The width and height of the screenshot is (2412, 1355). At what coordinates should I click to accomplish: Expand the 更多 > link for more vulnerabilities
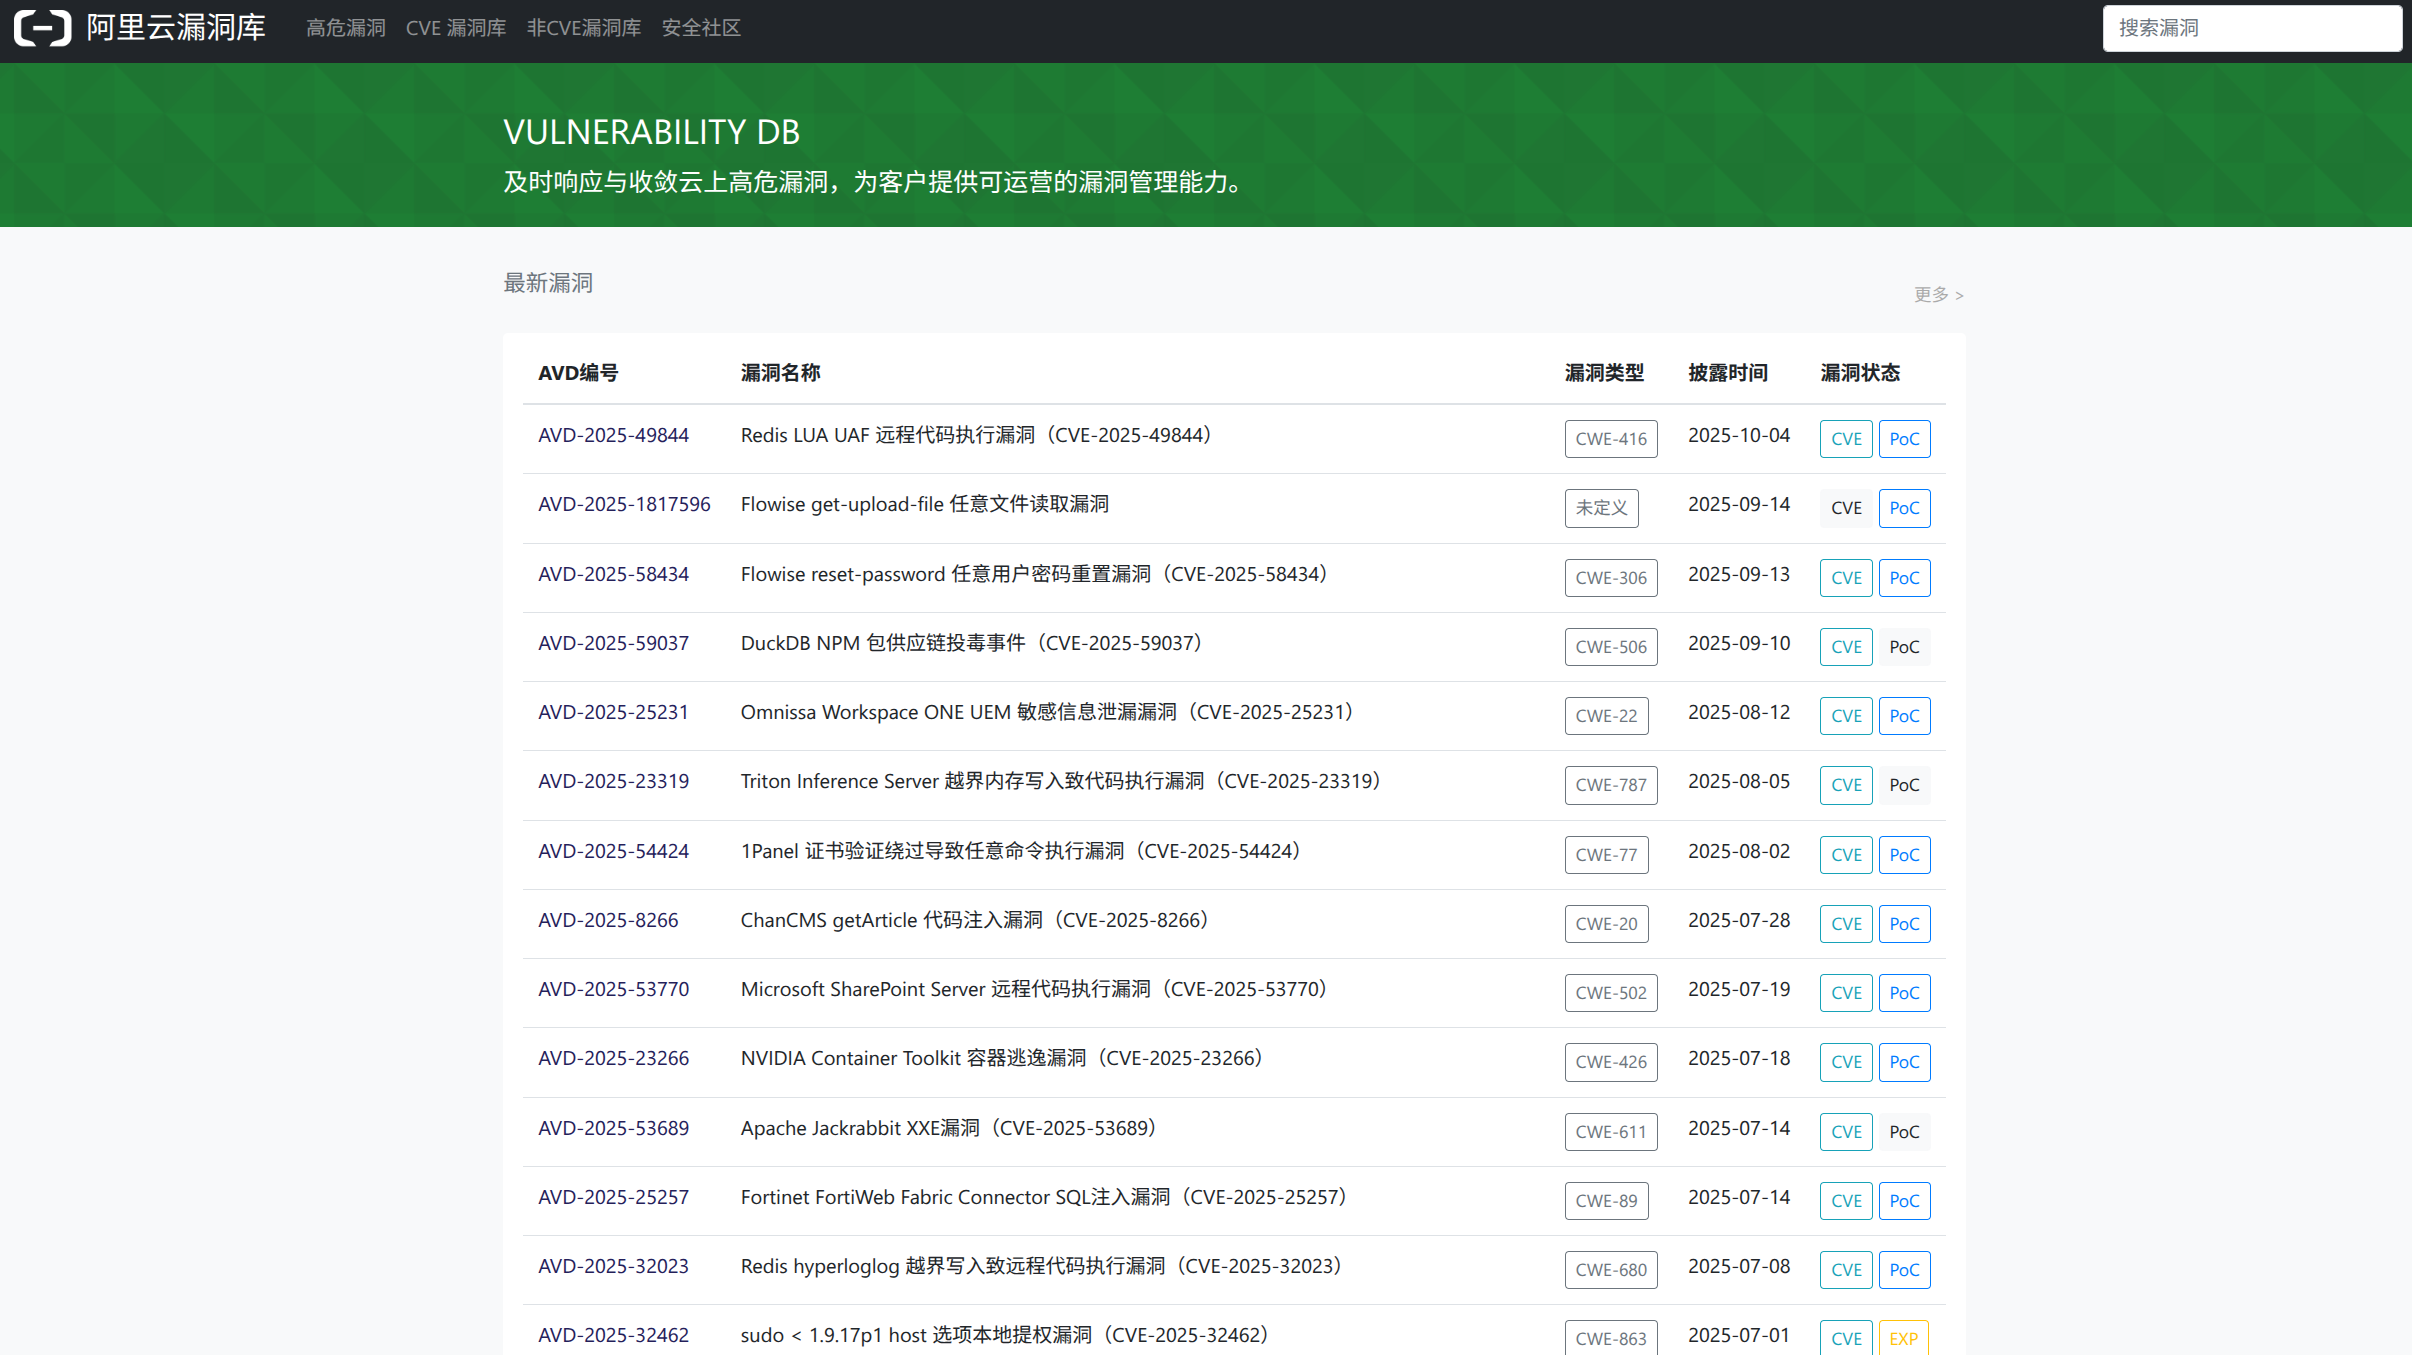pyautogui.click(x=1937, y=295)
